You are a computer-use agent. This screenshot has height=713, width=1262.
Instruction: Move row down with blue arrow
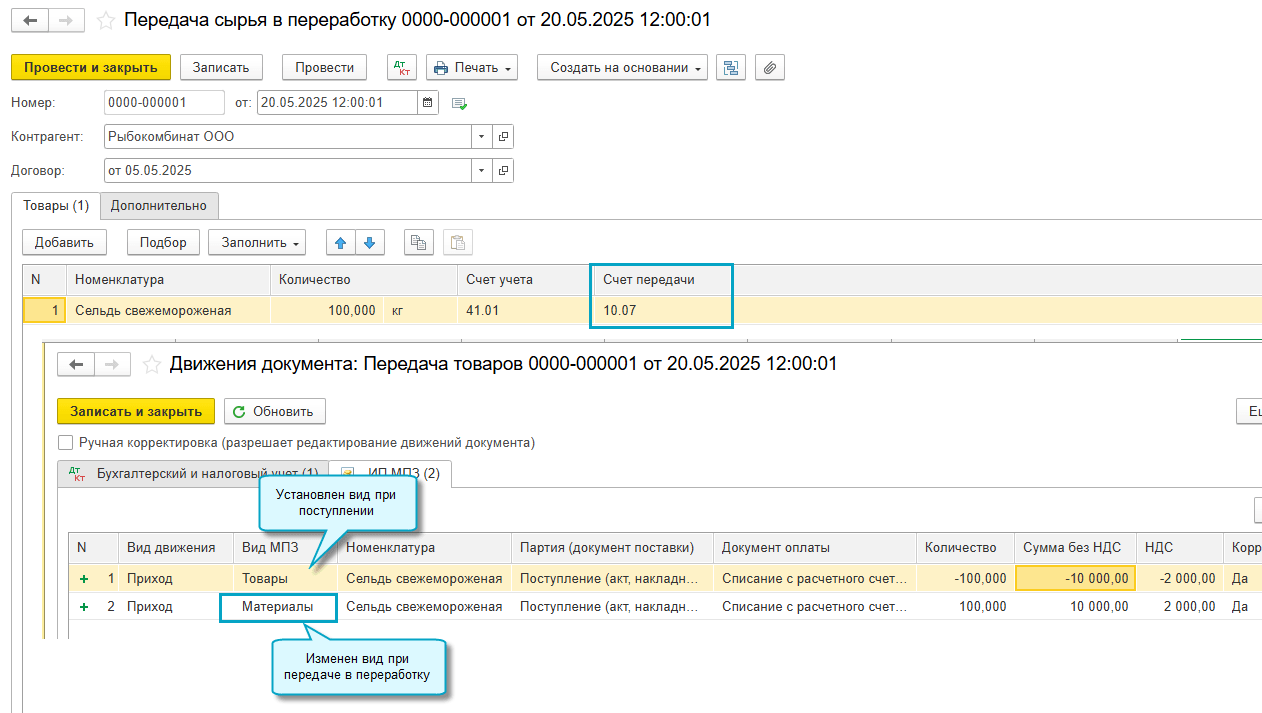pos(370,242)
